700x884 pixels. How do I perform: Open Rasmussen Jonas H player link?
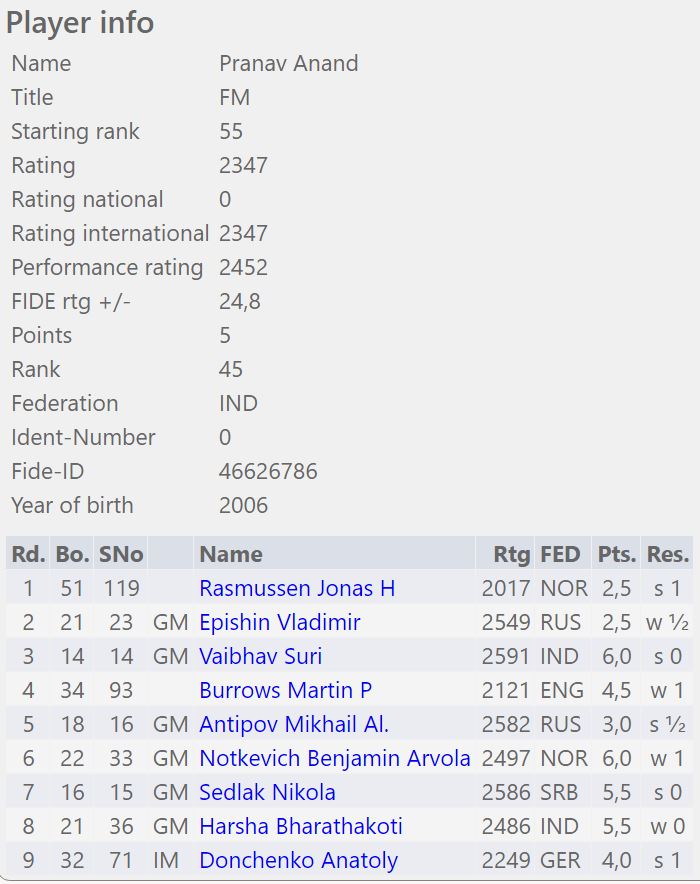point(297,588)
